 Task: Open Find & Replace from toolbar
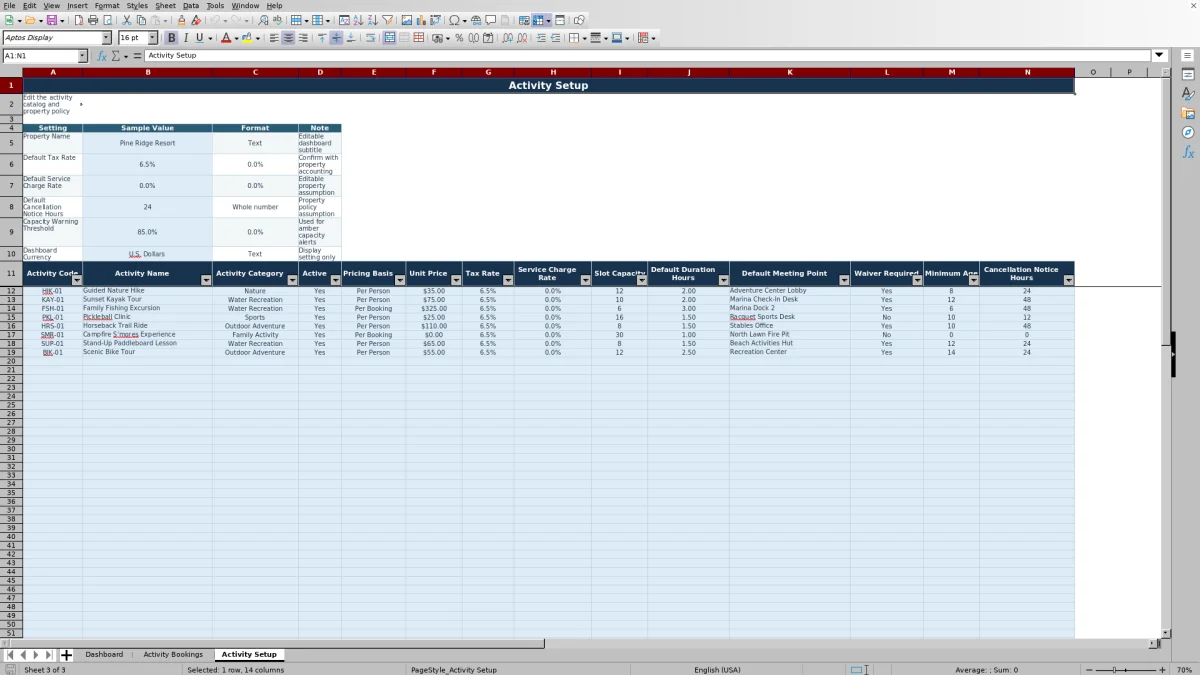(262, 20)
